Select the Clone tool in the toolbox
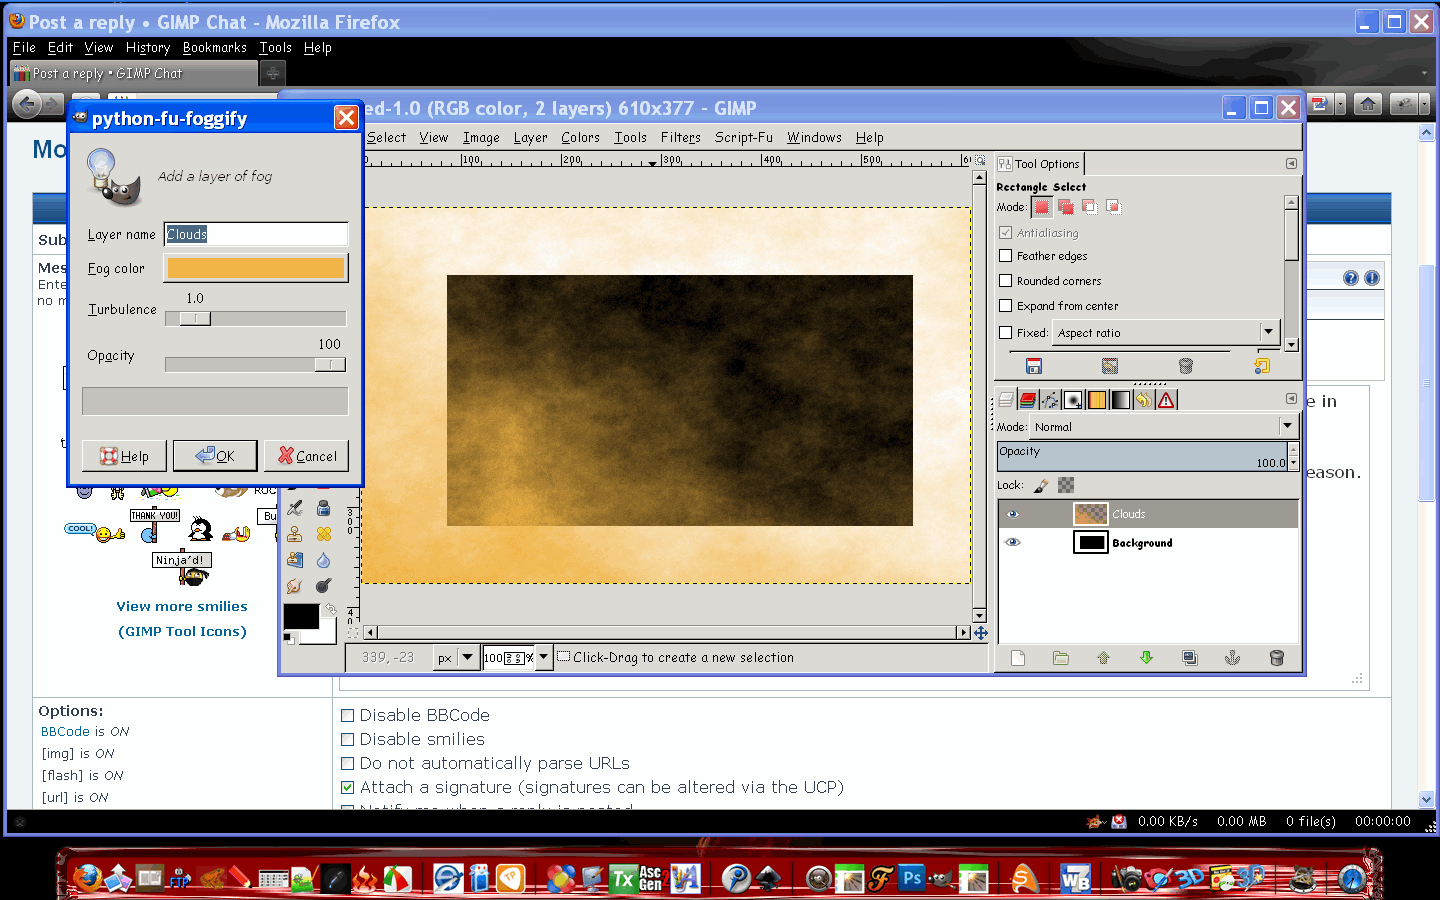Image resolution: width=1440 pixels, height=900 pixels. [x=295, y=535]
